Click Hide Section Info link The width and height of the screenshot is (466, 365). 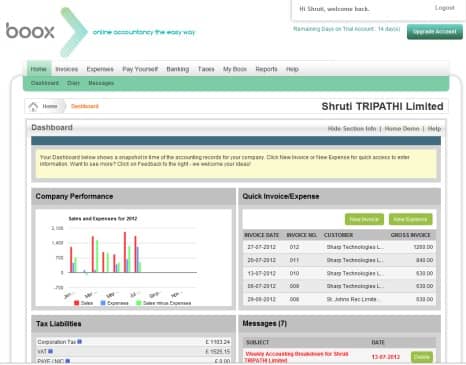pos(352,129)
